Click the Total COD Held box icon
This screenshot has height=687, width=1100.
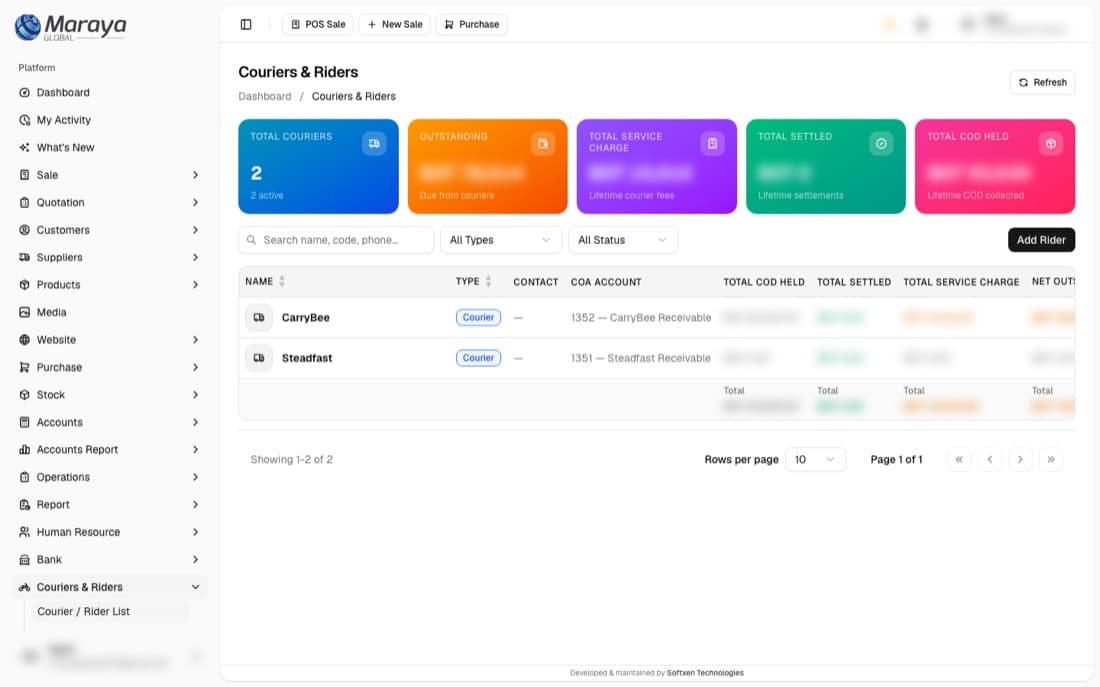tap(1050, 143)
